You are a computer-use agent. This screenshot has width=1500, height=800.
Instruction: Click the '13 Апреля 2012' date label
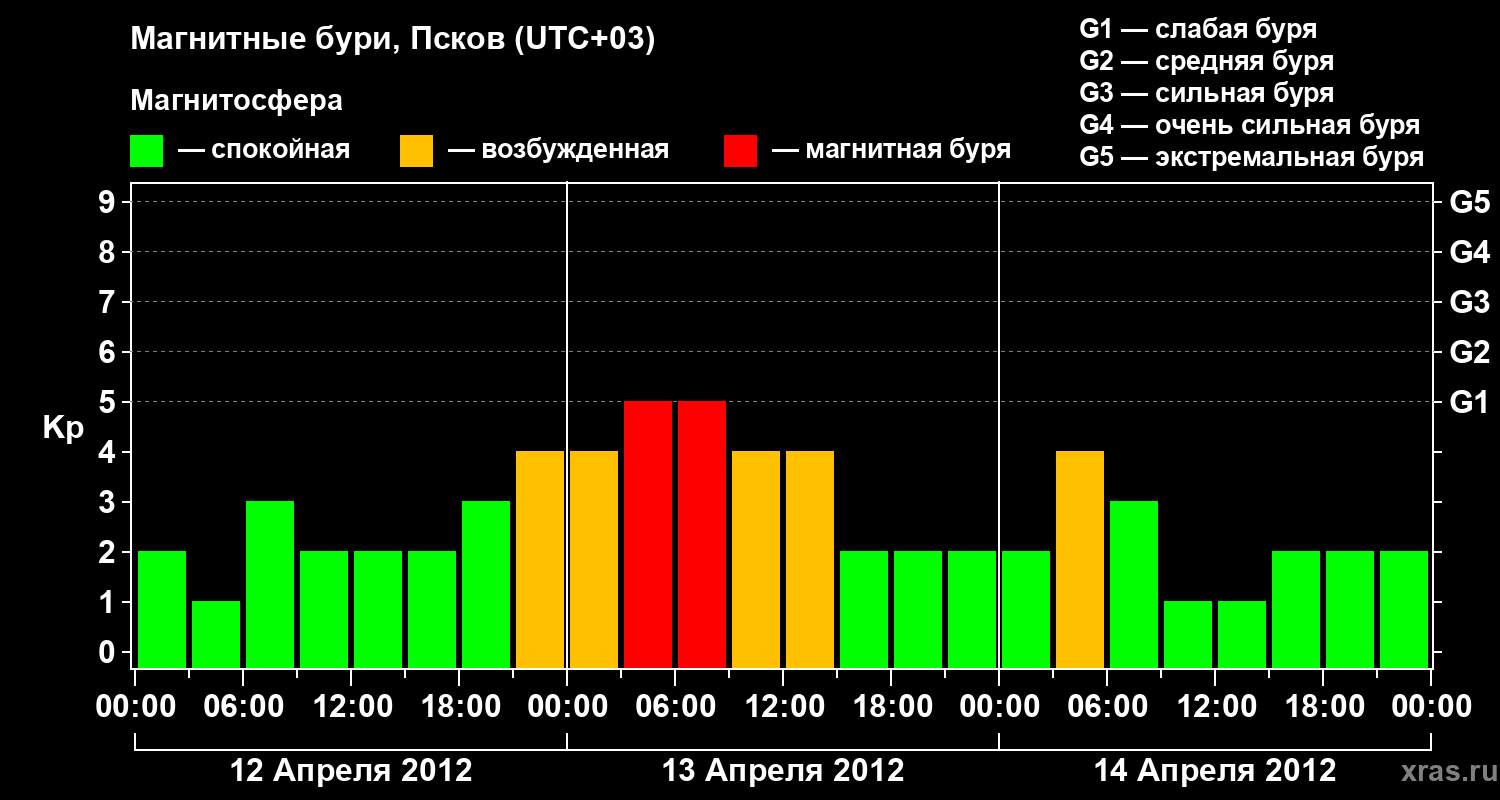(x=783, y=771)
